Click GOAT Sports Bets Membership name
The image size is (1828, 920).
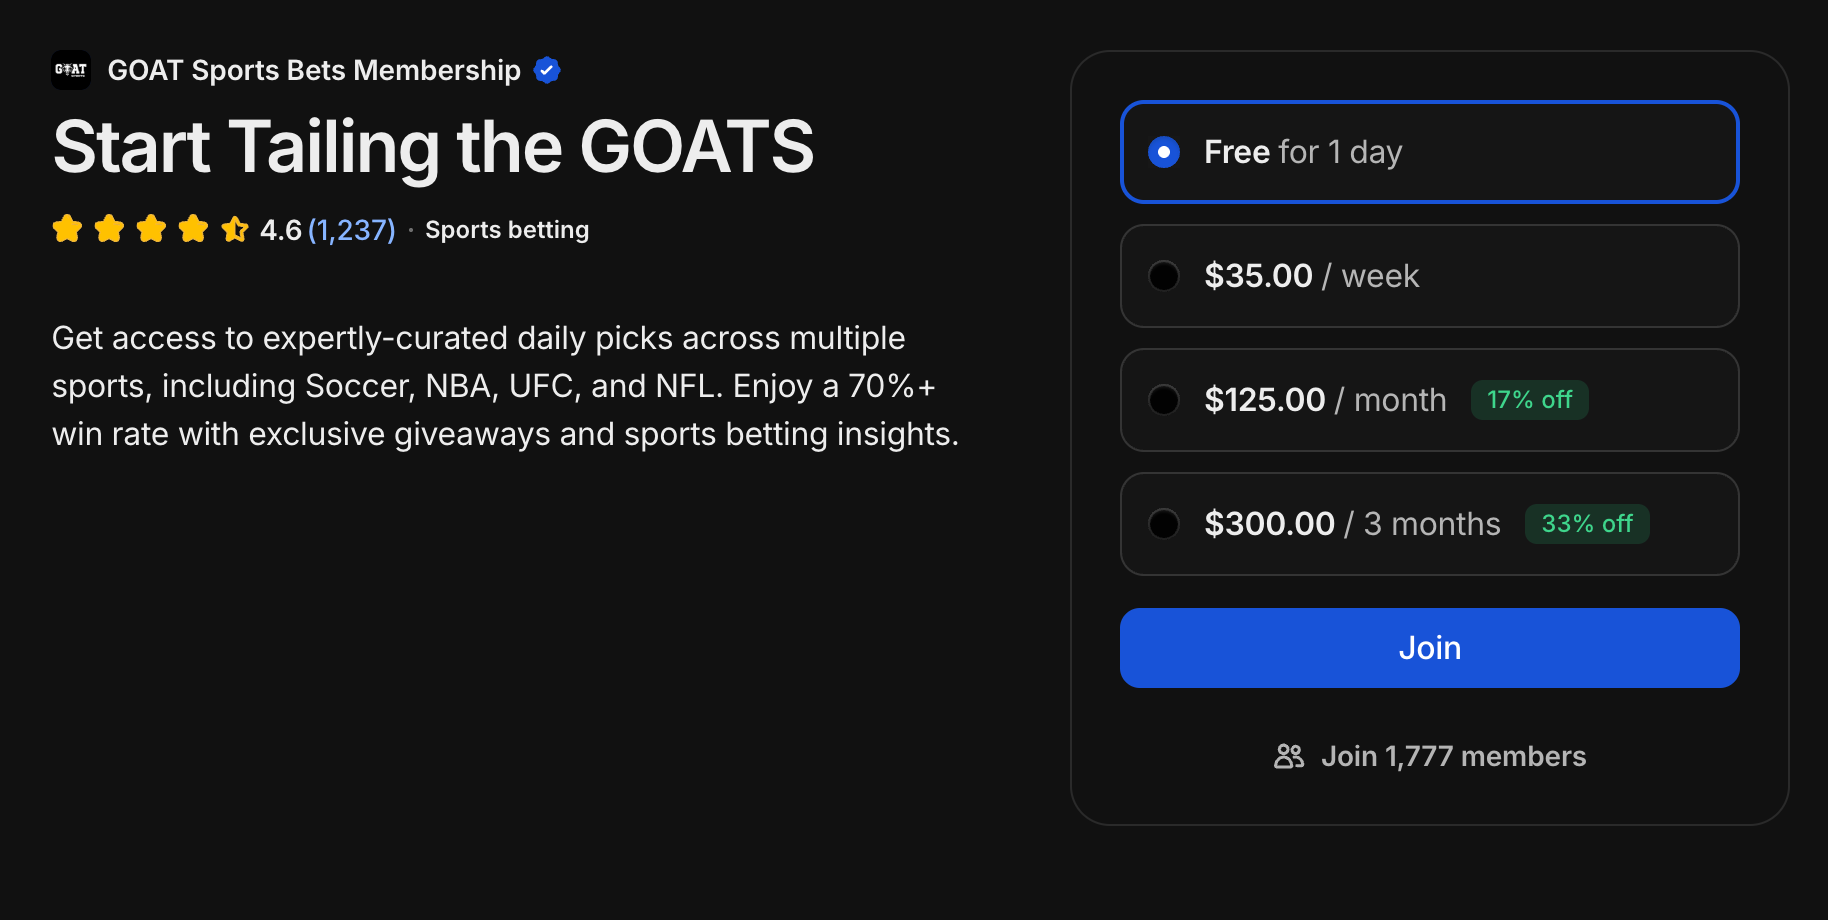314,70
